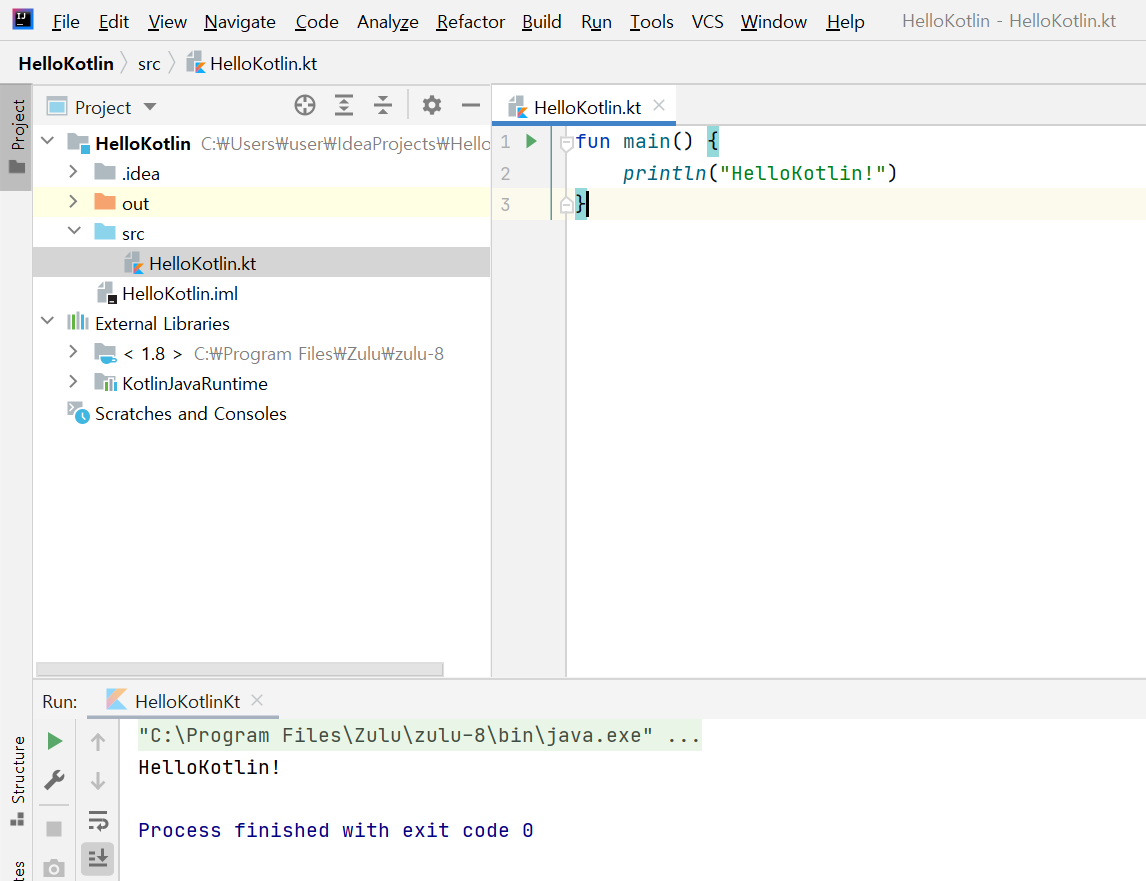Open Project panel settings gear

tap(432, 105)
